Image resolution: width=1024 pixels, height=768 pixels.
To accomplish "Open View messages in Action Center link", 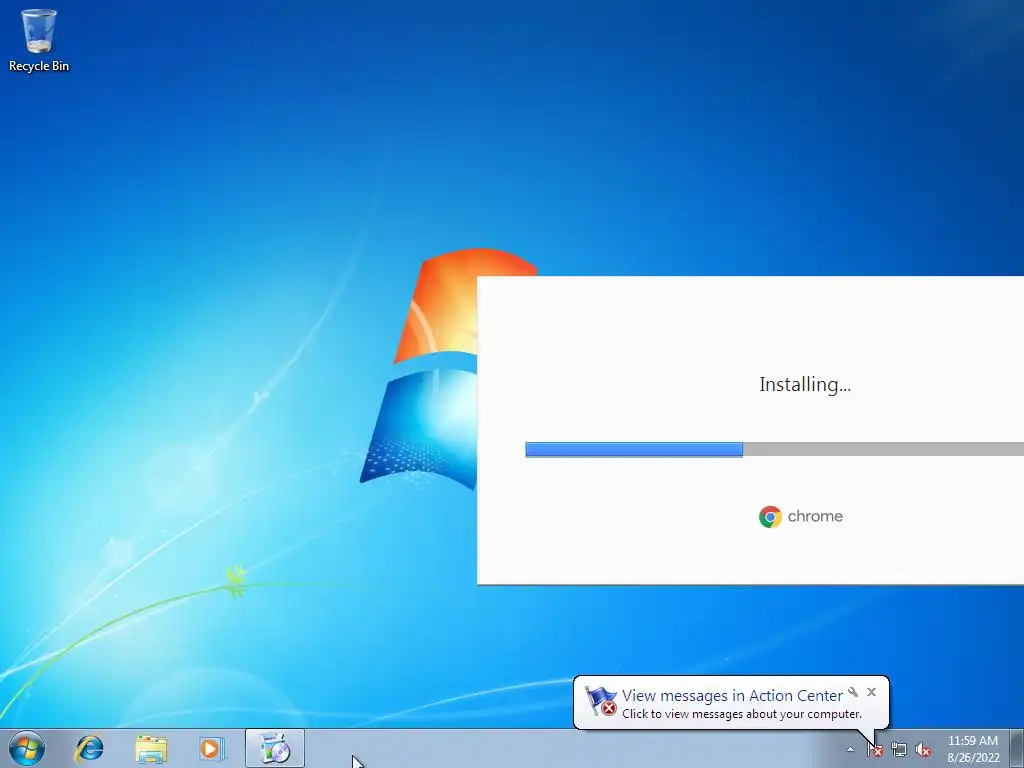I will click(x=732, y=696).
